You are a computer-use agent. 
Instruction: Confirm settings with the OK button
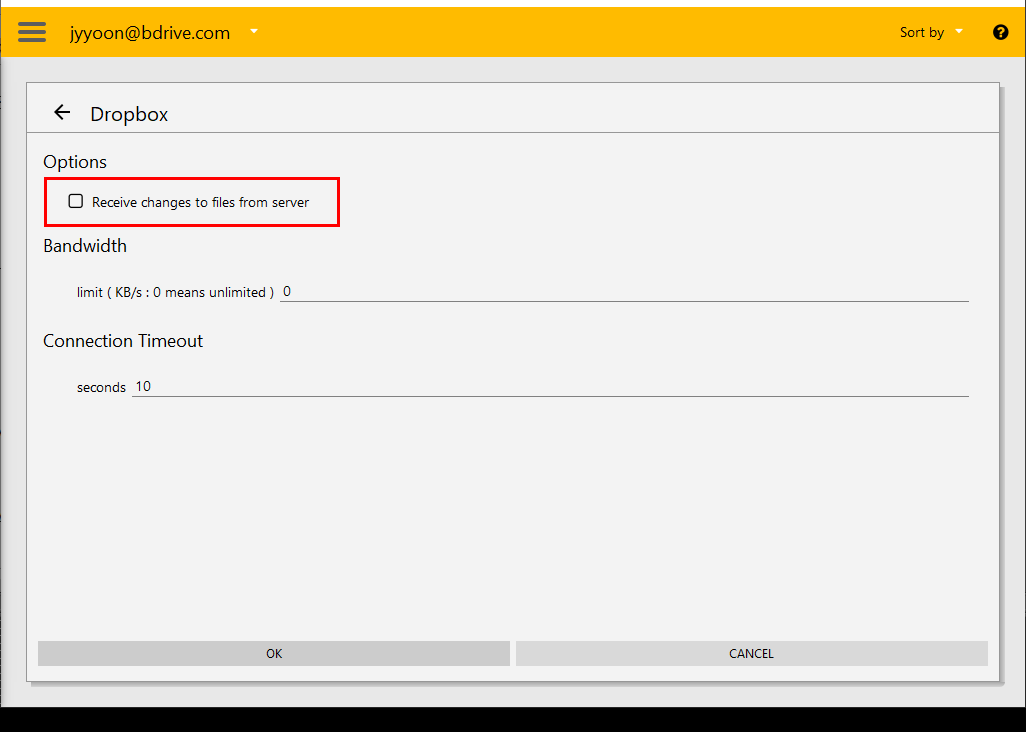274,654
